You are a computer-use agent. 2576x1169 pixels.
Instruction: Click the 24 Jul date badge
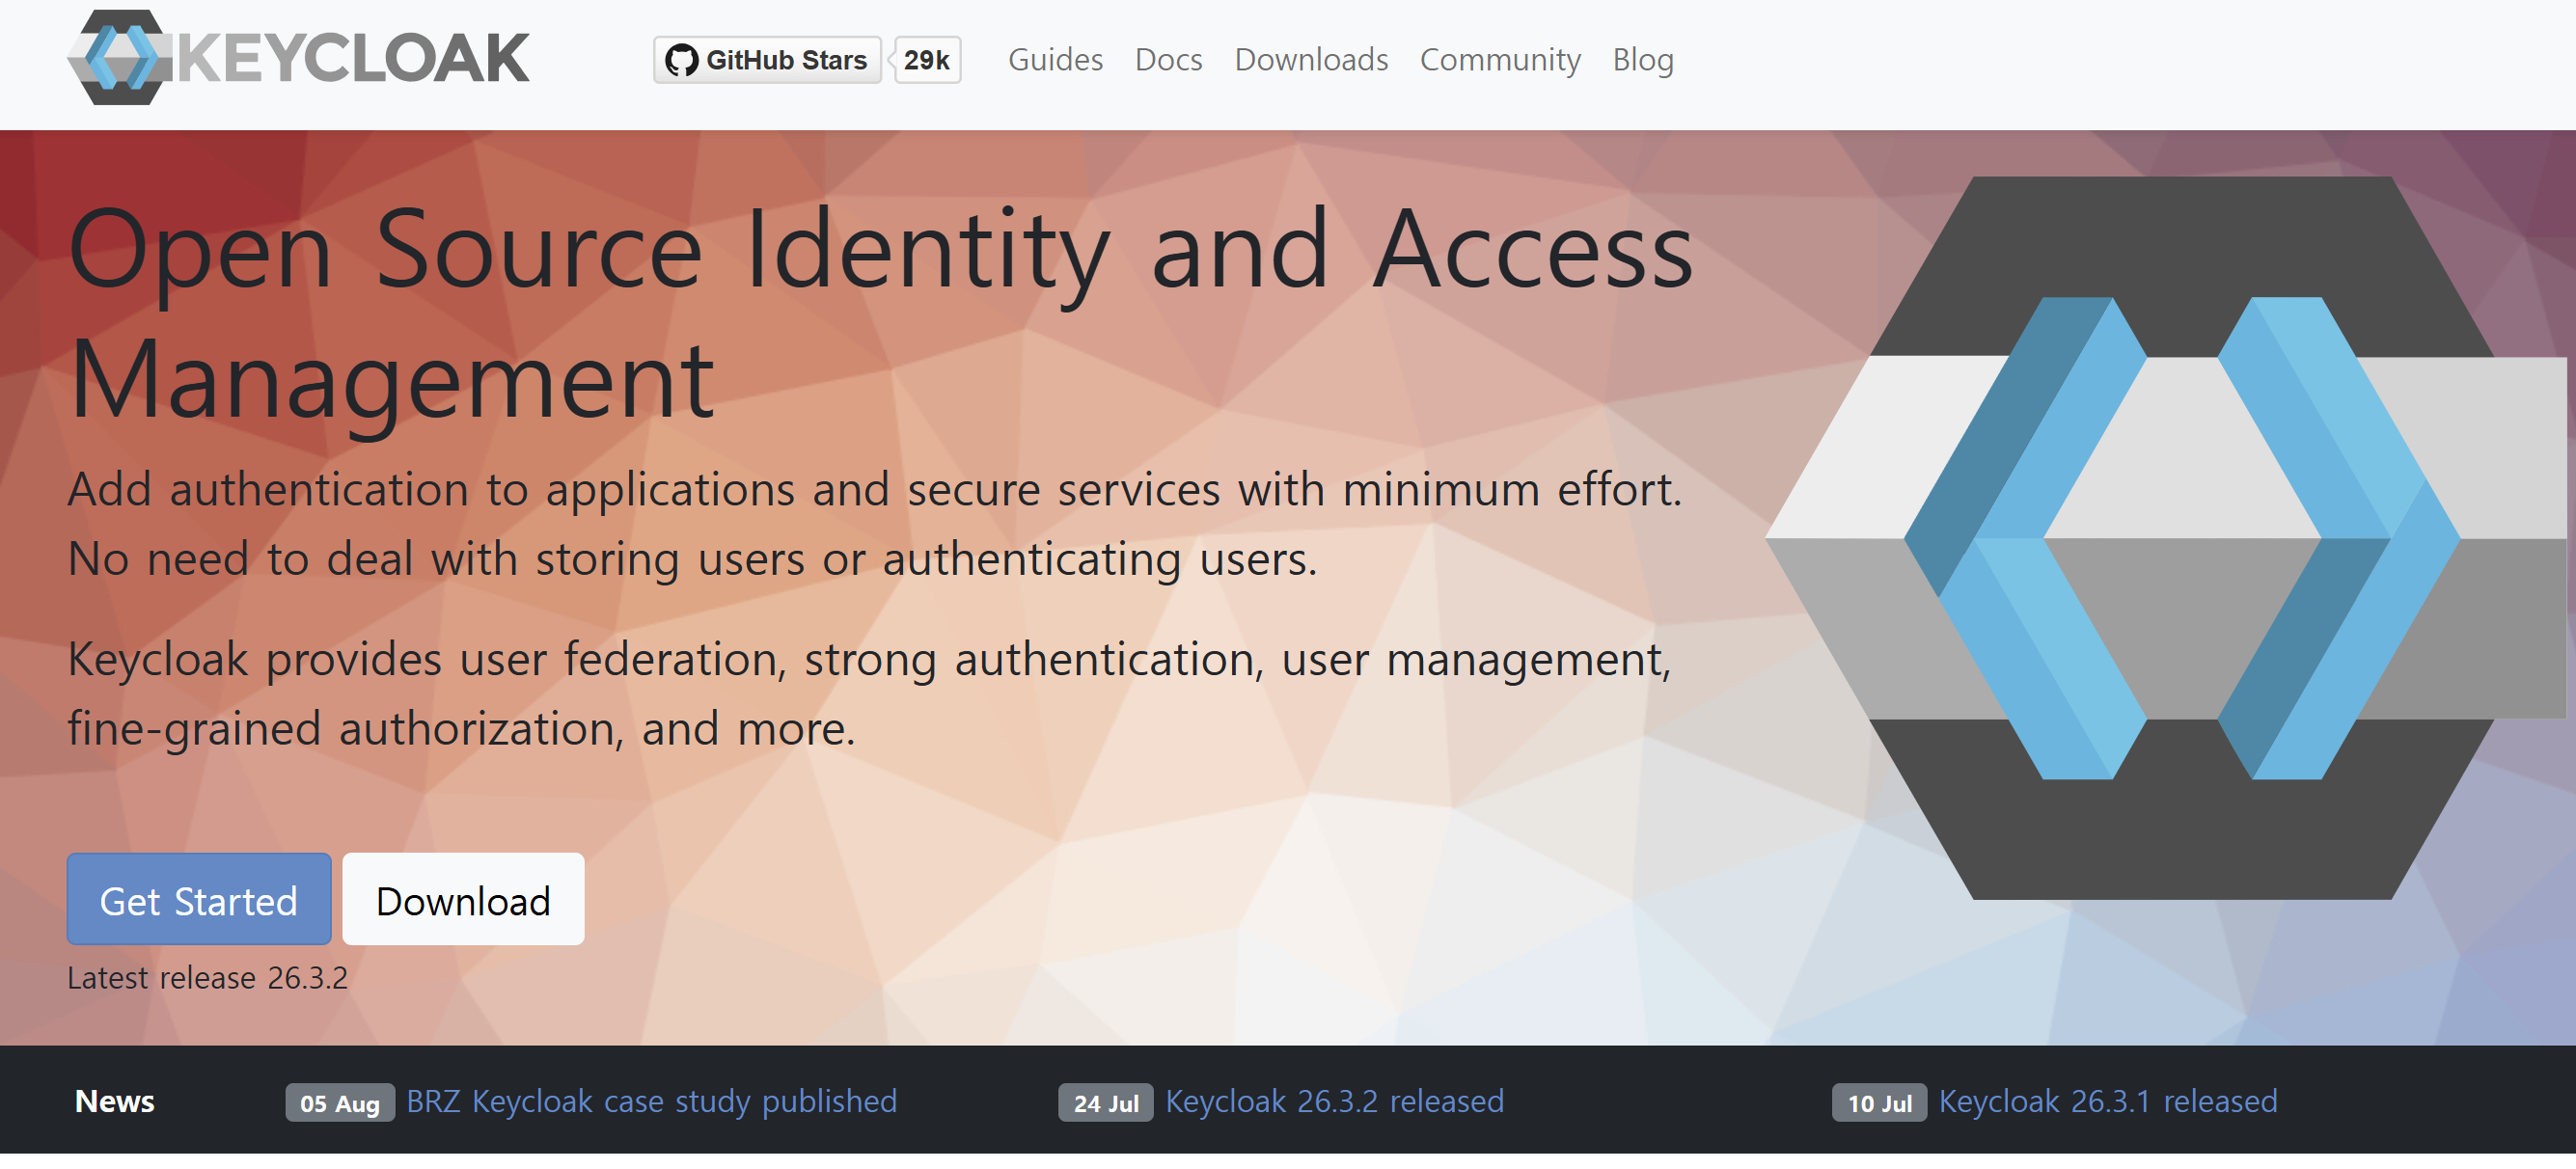point(1105,1103)
